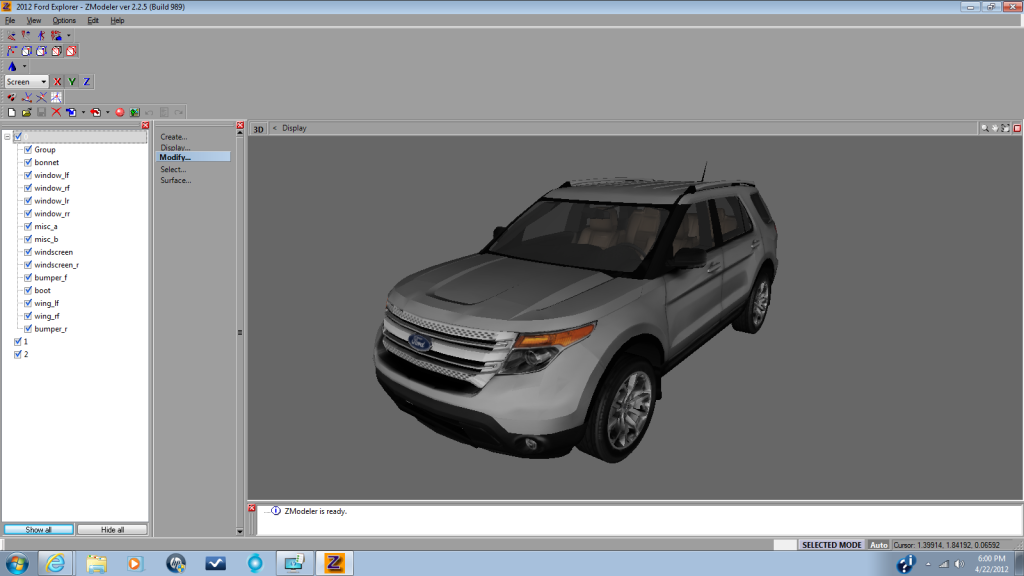Click the viewport zoom magnifier icon
Viewport: 1024px width, 576px height.
tap(984, 128)
